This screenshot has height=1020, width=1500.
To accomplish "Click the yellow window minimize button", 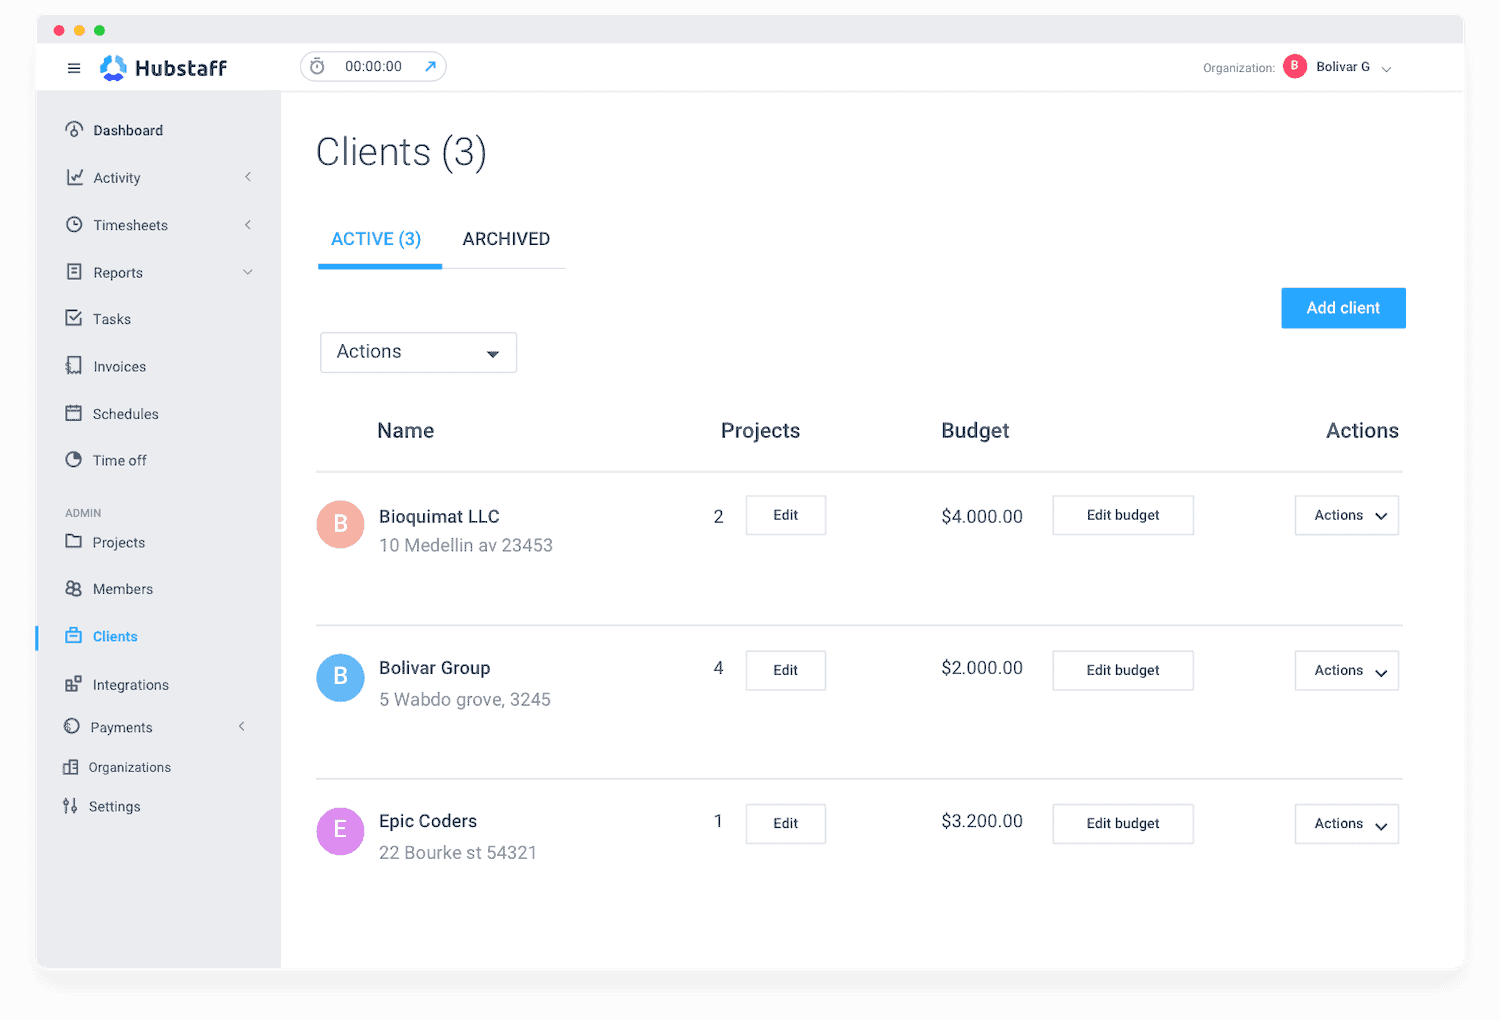I will point(79,30).
